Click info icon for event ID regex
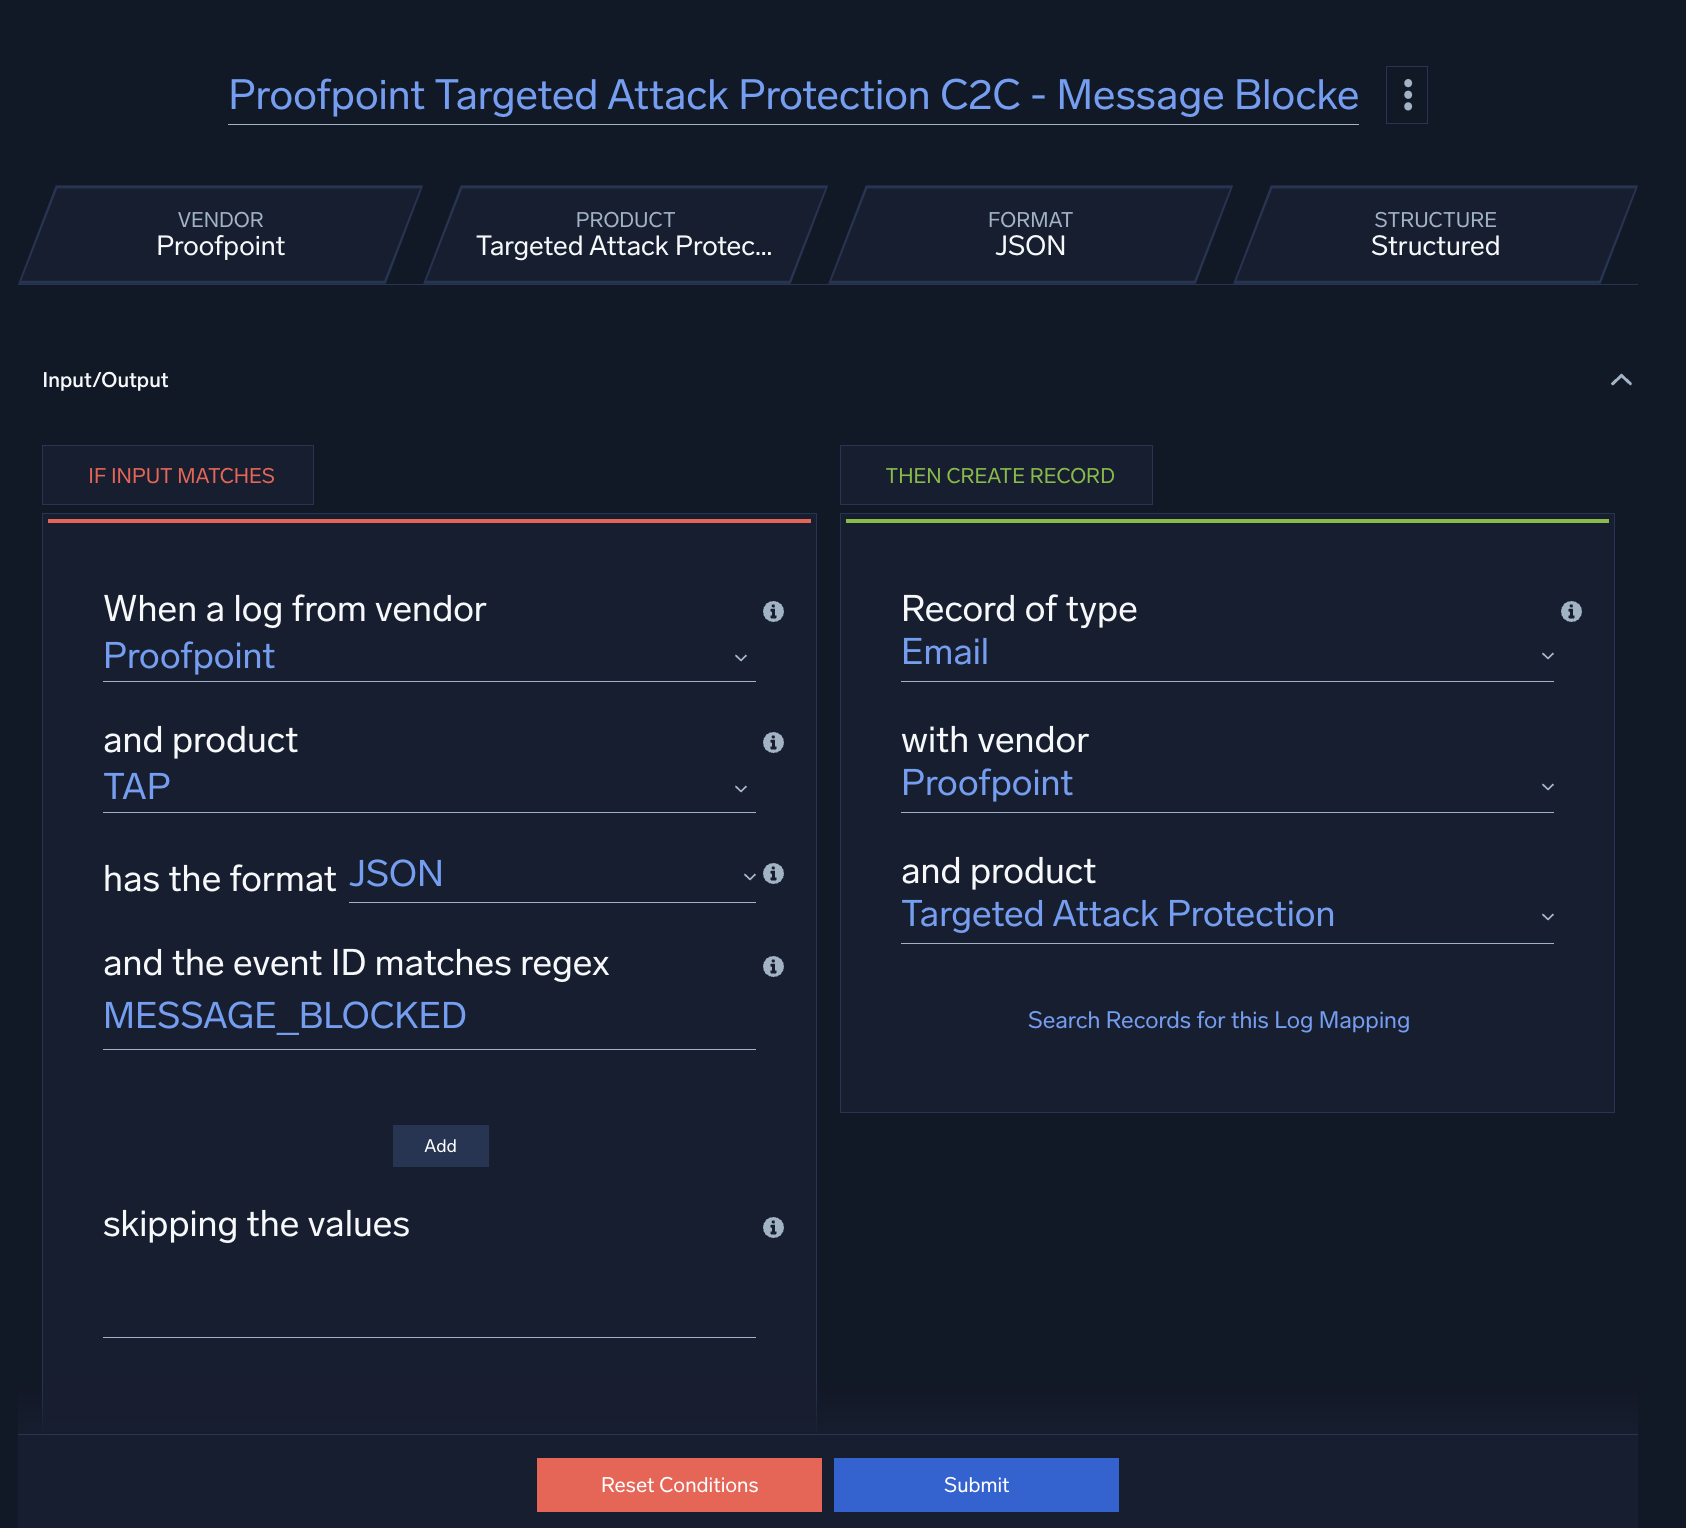Image resolution: width=1686 pixels, height=1528 pixels. click(x=773, y=966)
